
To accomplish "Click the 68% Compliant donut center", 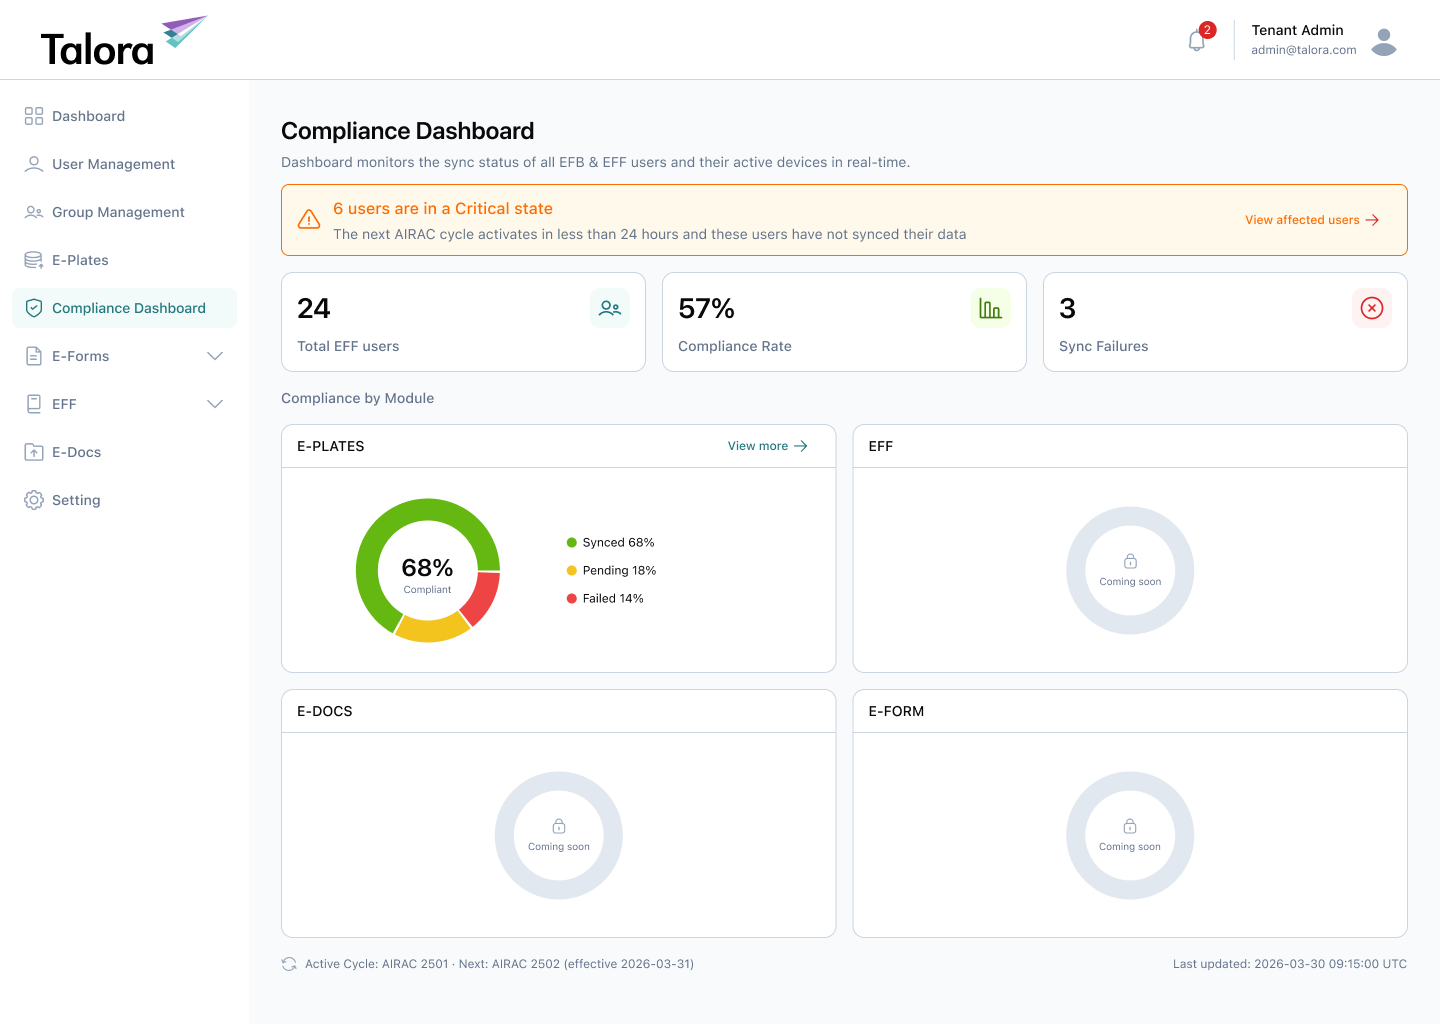I will coord(427,574).
